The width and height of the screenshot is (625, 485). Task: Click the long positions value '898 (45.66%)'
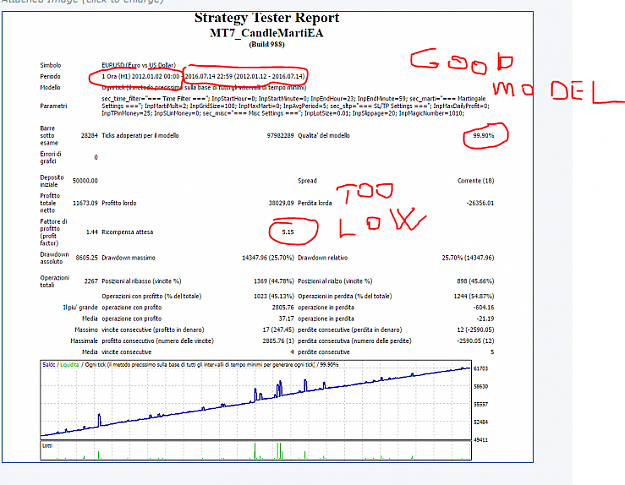coord(475,281)
